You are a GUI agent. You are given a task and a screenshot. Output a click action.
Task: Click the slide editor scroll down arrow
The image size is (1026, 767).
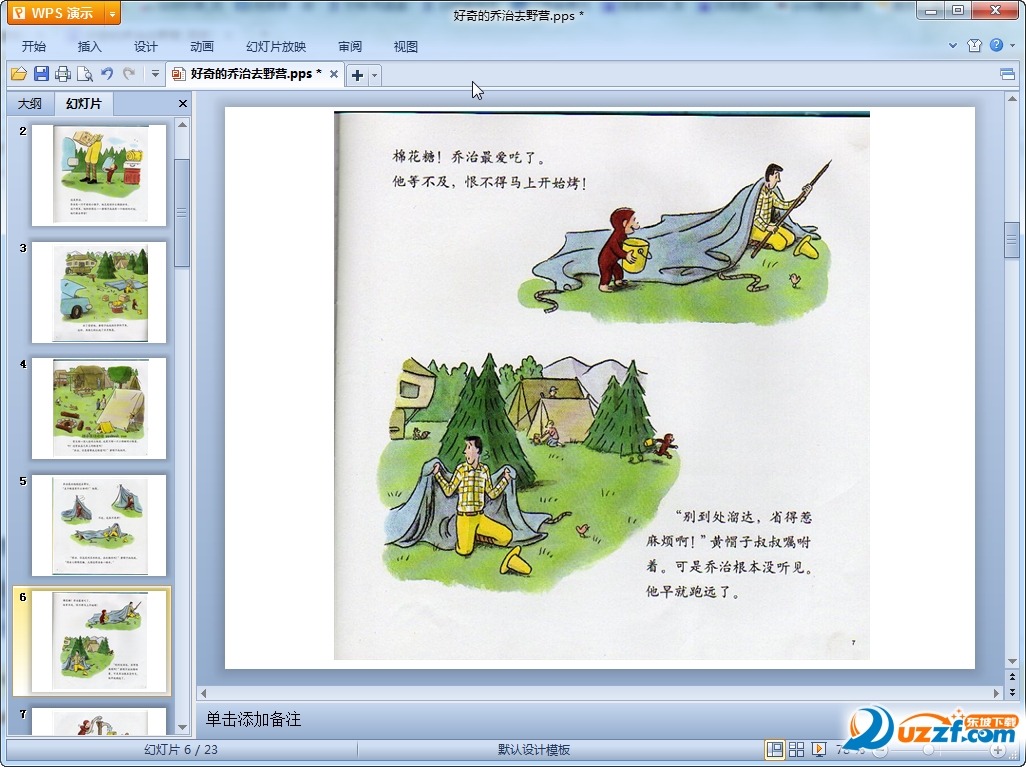[x=1012, y=662]
